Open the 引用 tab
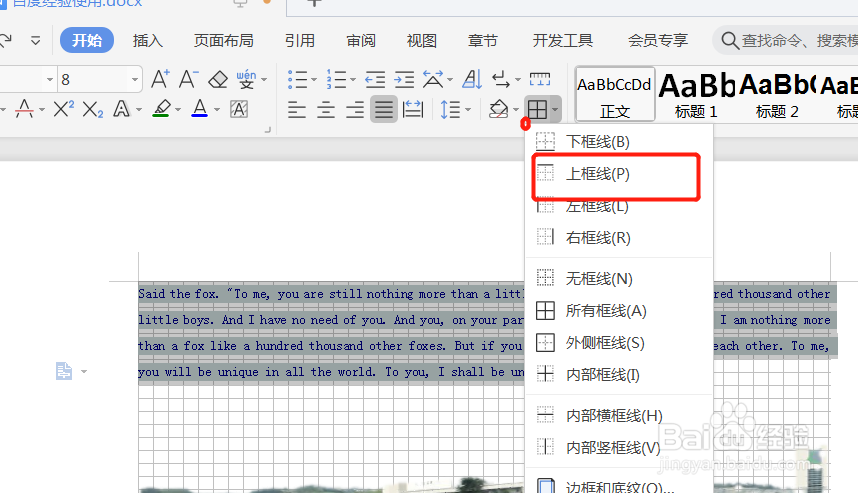This screenshot has width=858, height=493. (x=300, y=40)
